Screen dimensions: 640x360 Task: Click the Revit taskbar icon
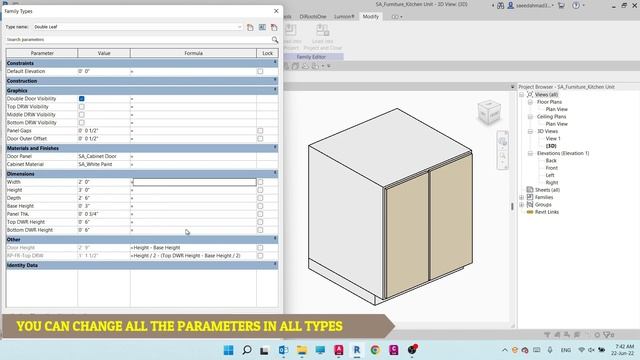click(357, 350)
